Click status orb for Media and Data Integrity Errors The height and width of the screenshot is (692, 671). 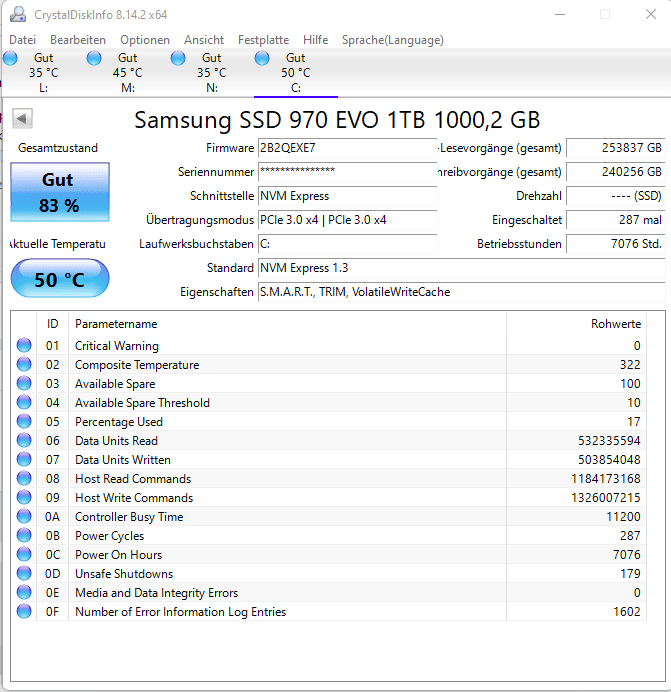[x=24, y=592]
